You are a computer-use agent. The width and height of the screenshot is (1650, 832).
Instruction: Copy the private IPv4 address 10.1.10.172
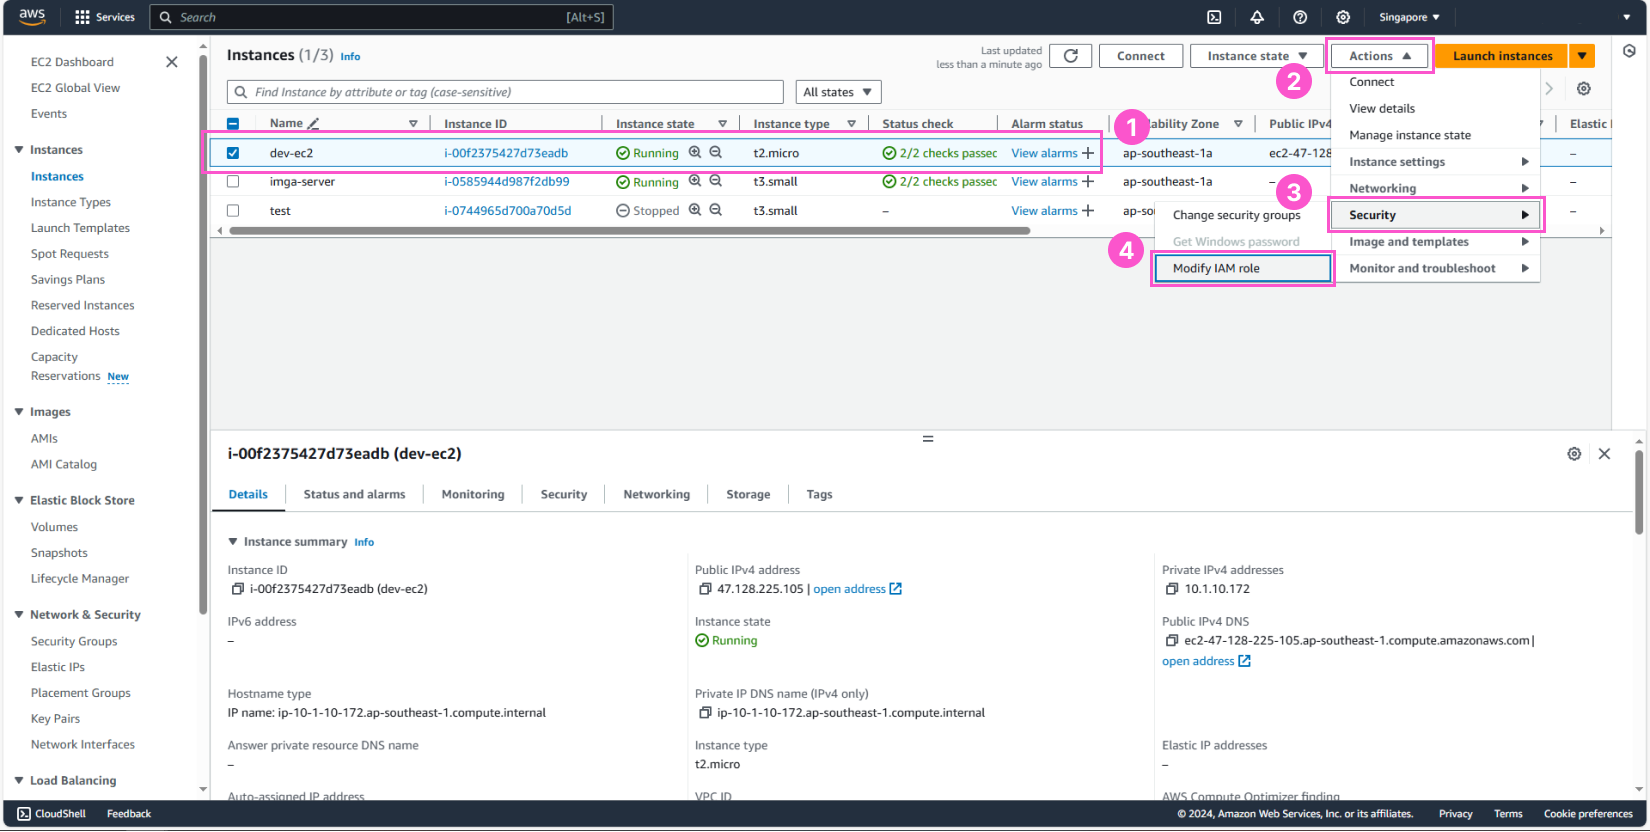[x=1172, y=589]
